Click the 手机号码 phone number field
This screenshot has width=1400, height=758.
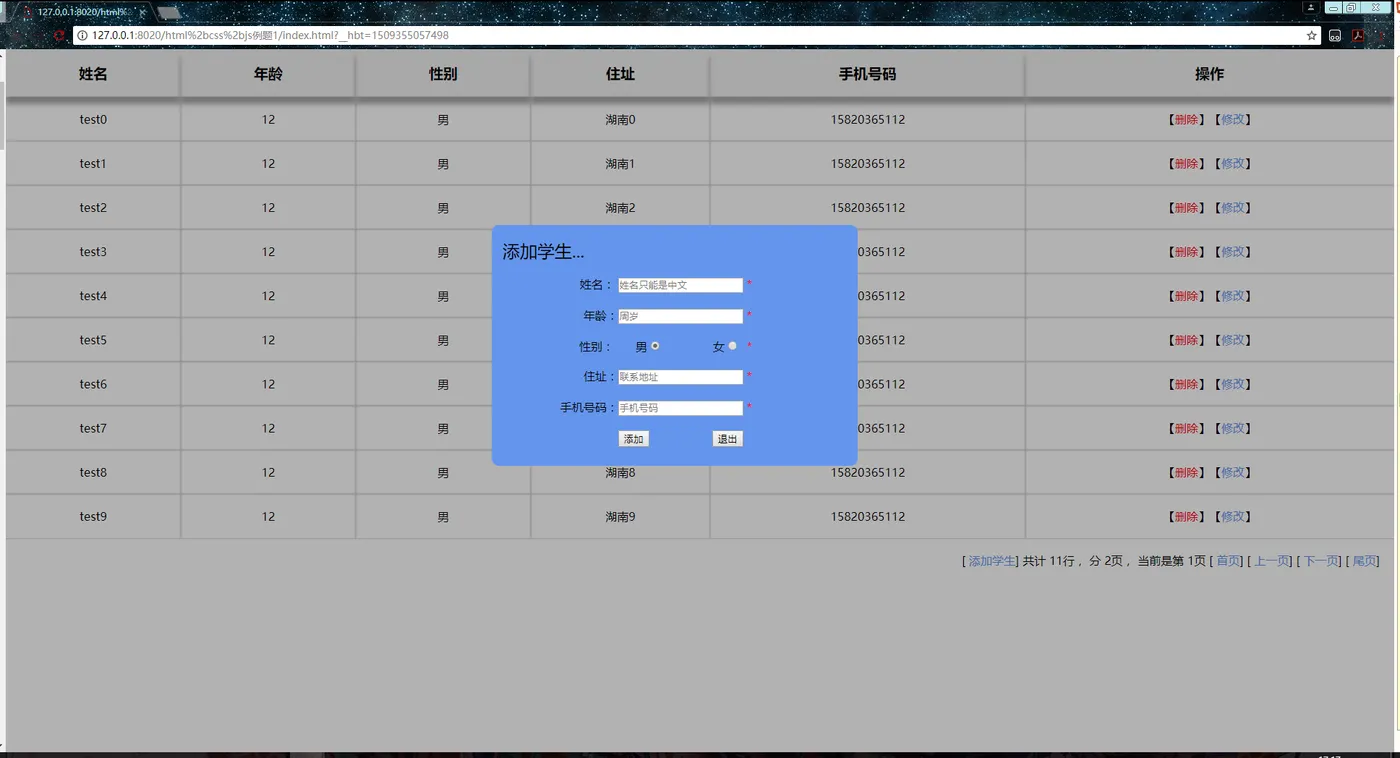pyautogui.click(x=681, y=407)
